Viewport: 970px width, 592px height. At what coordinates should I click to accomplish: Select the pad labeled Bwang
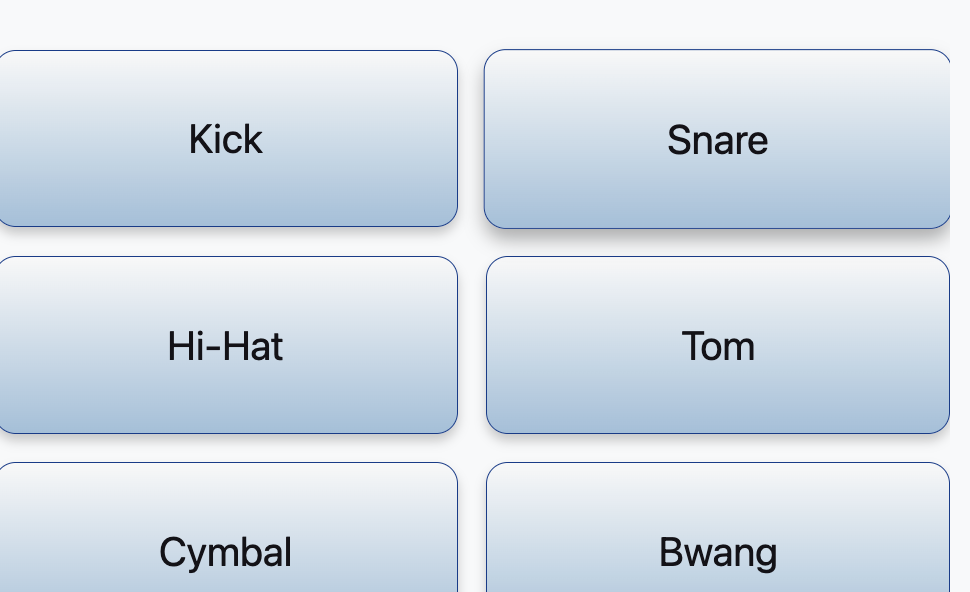coord(717,540)
